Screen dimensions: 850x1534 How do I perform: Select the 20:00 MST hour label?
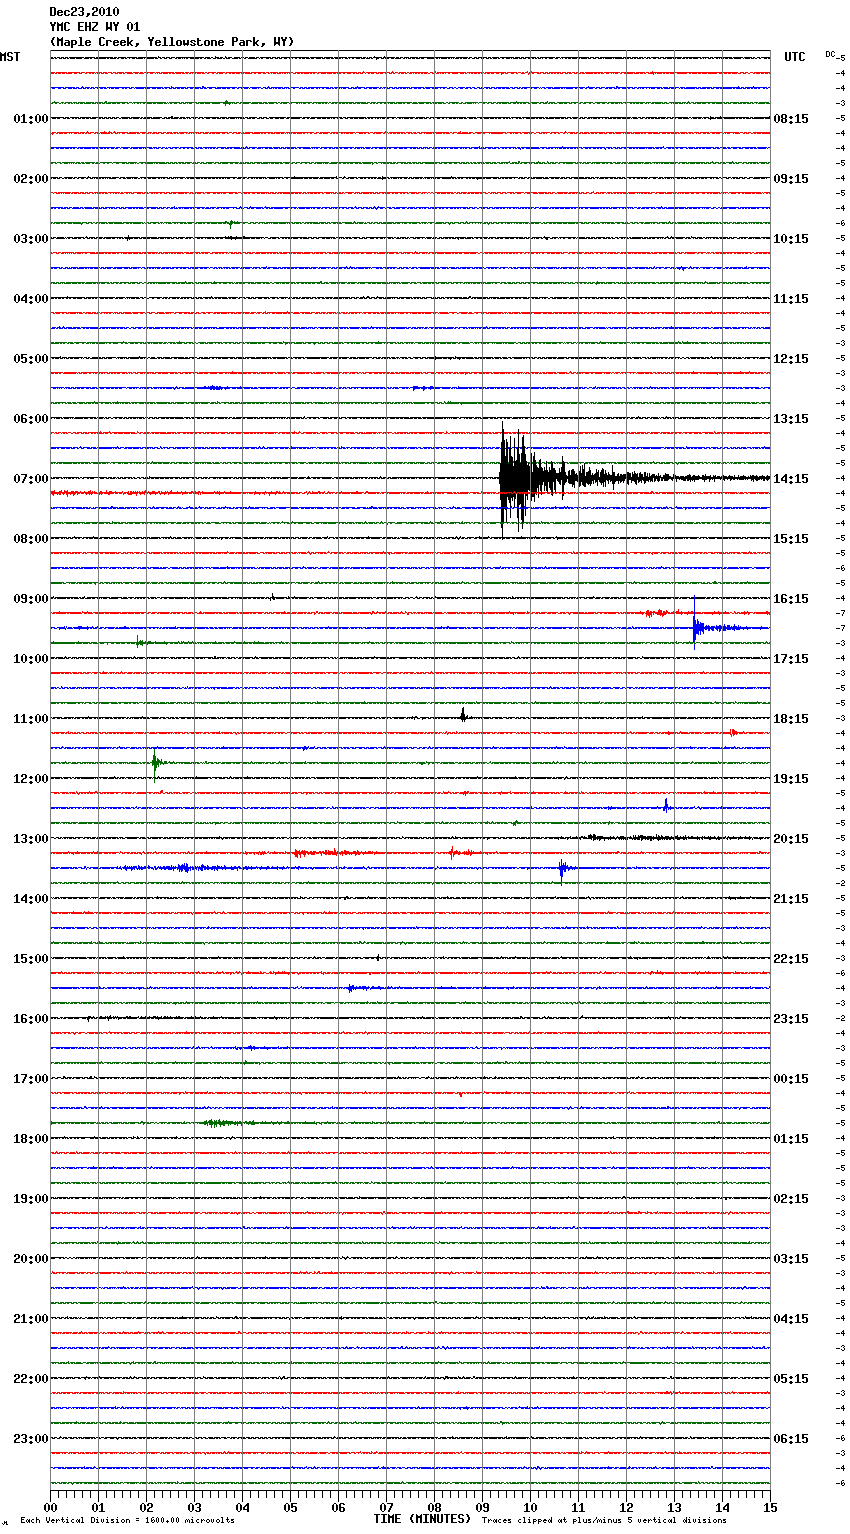[30, 1259]
